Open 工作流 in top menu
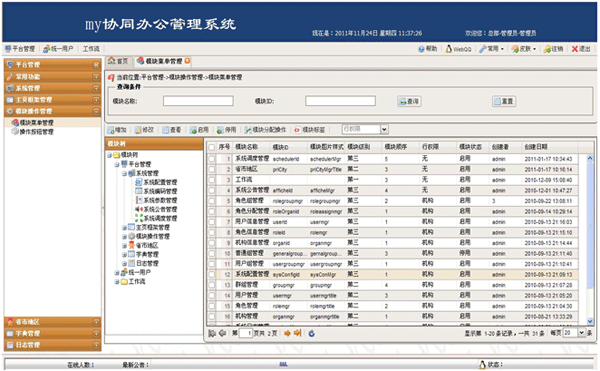The height and width of the screenshot is (371, 600). 91,49
